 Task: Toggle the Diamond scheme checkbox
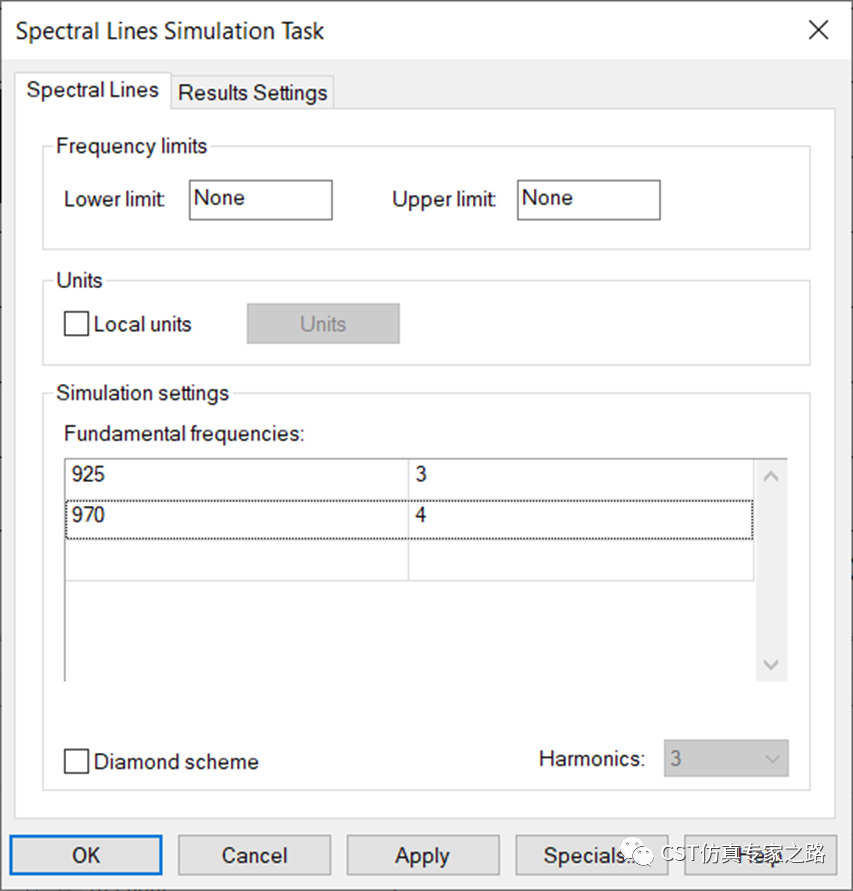click(76, 762)
